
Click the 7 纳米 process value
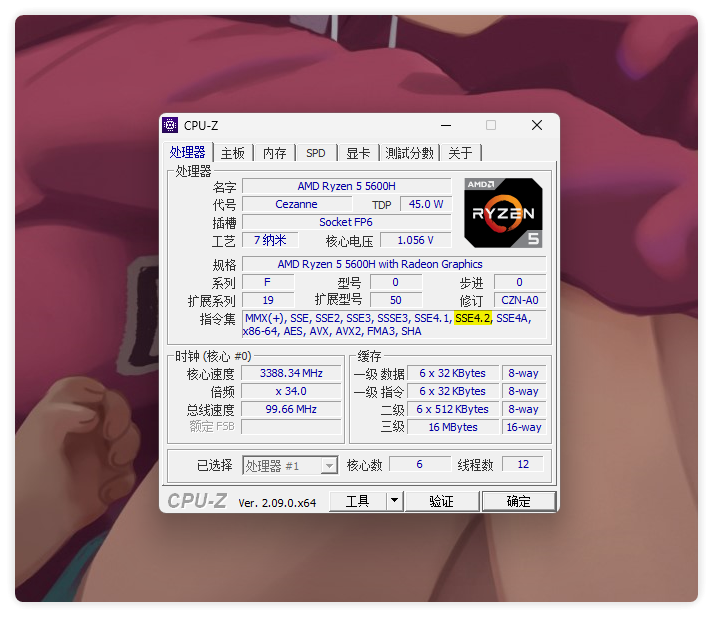point(270,240)
